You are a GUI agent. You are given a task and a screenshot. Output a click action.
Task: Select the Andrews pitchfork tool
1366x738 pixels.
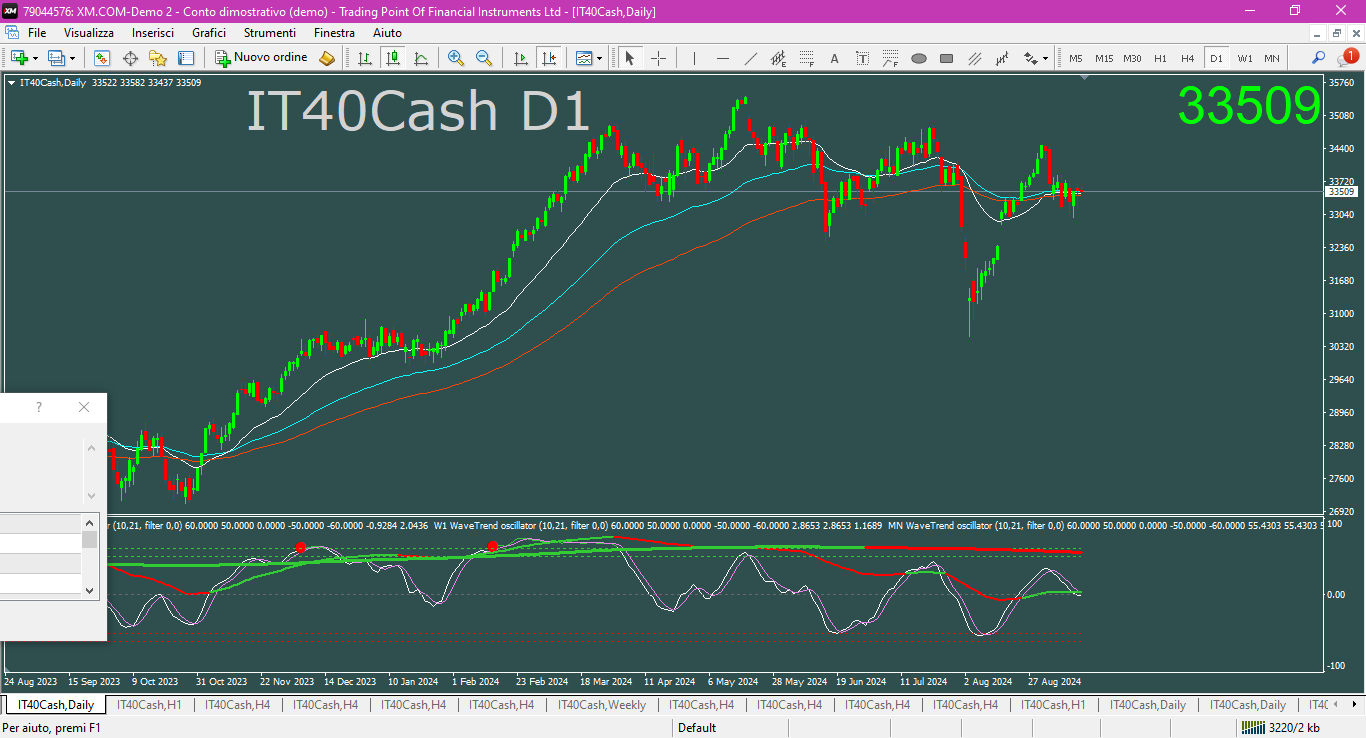1003,58
